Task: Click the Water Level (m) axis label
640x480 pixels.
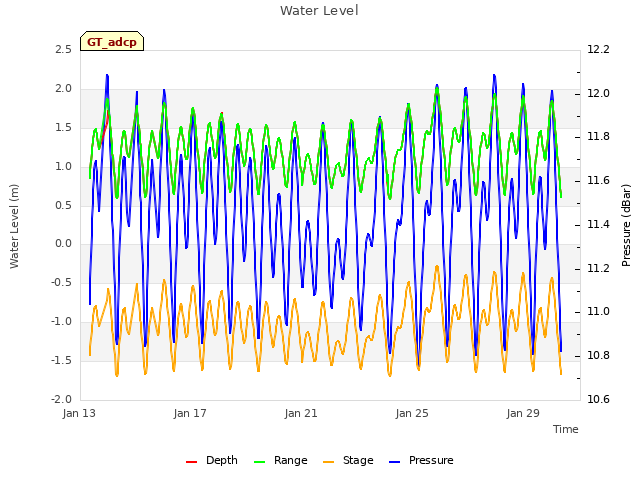Action: pos(14,226)
